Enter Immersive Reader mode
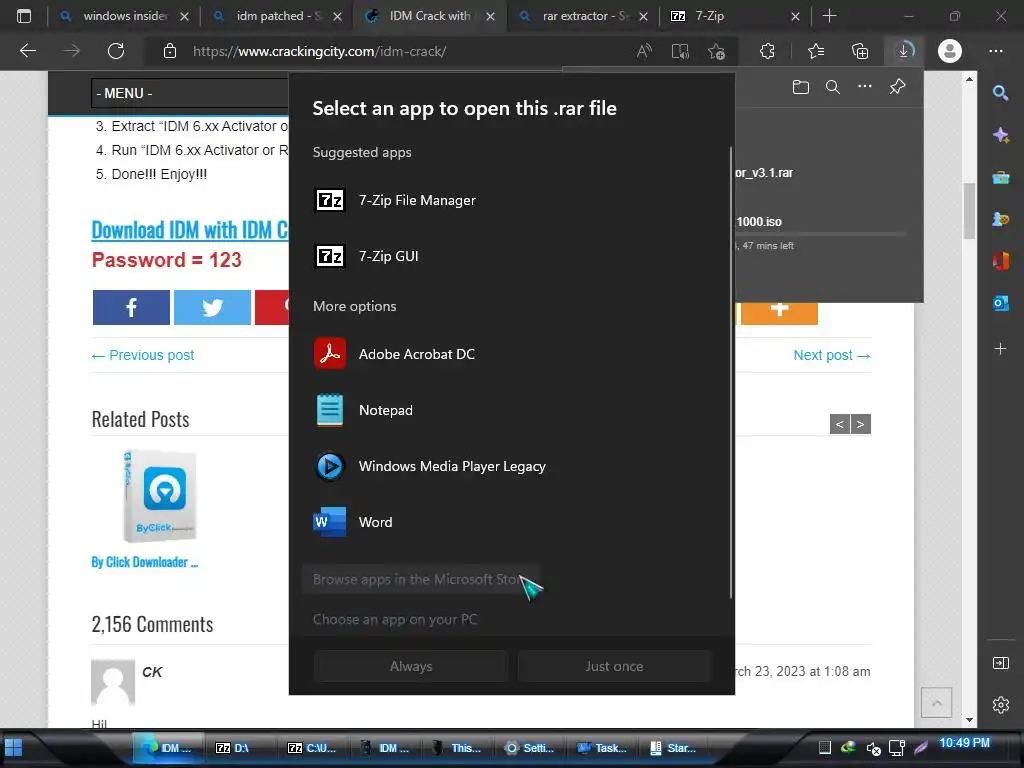The height and width of the screenshot is (768, 1024). point(680,51)
